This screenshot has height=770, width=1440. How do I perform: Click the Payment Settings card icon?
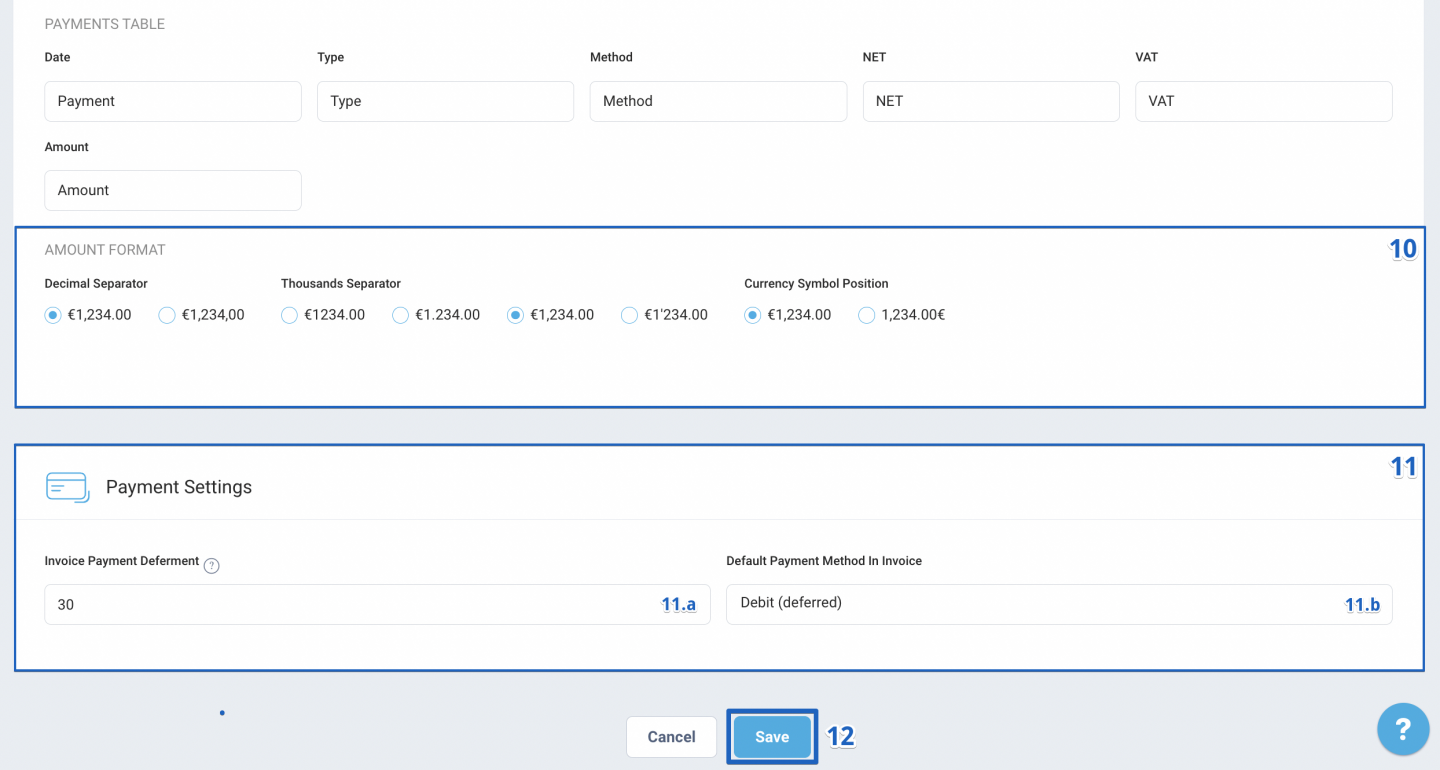click(68, 487)
